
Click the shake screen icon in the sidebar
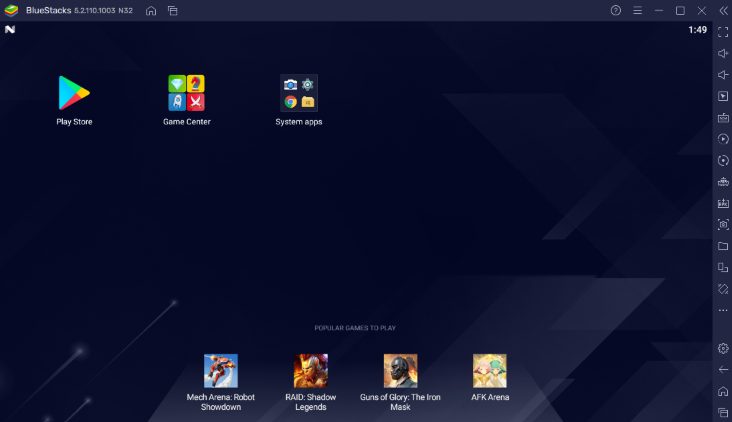pos(723,289)
